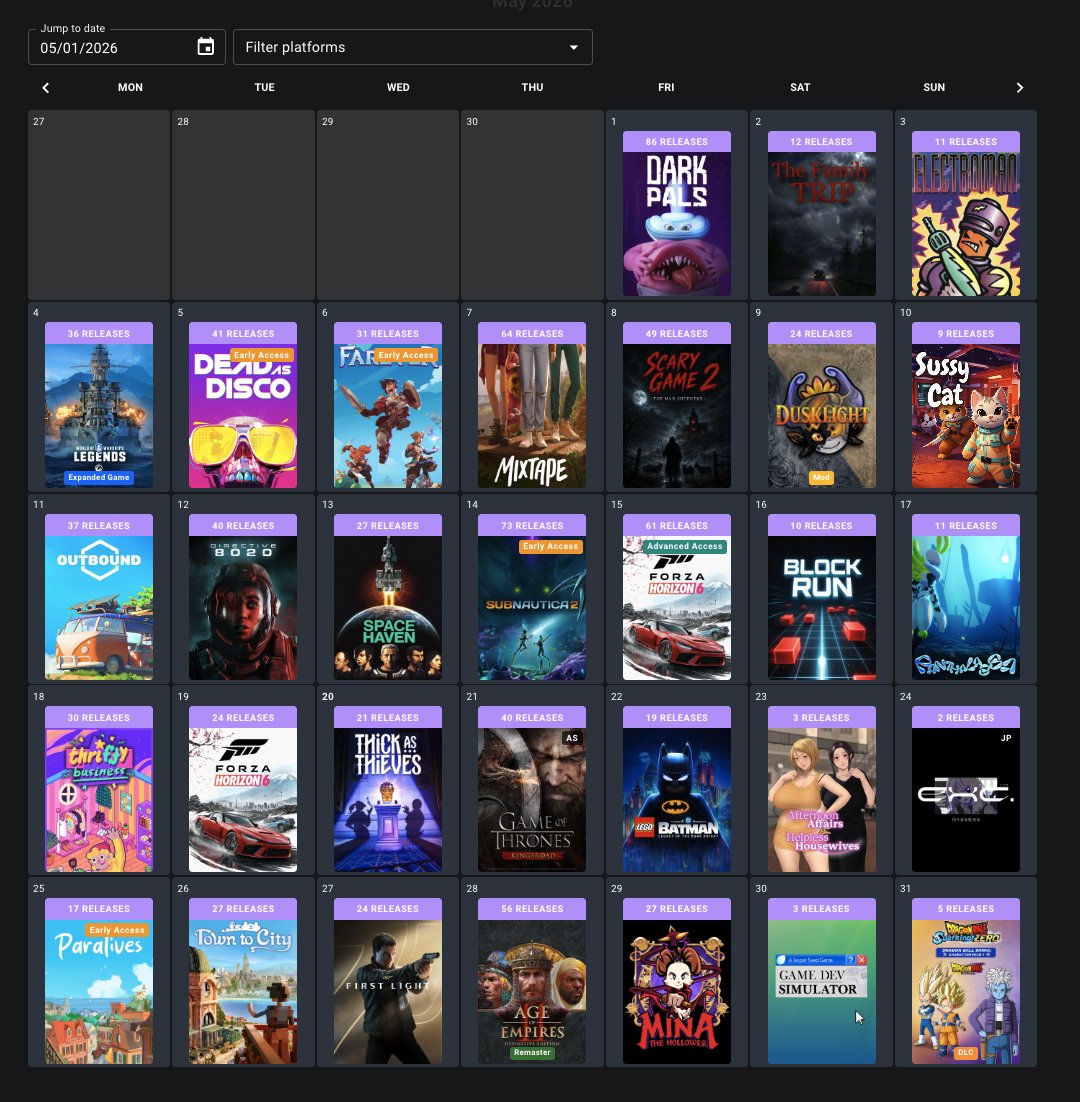Click the Mod tag on Dusklight
Image resolution: width=1080 pixels, height=1102 pixels.
[x=821, y=477]
